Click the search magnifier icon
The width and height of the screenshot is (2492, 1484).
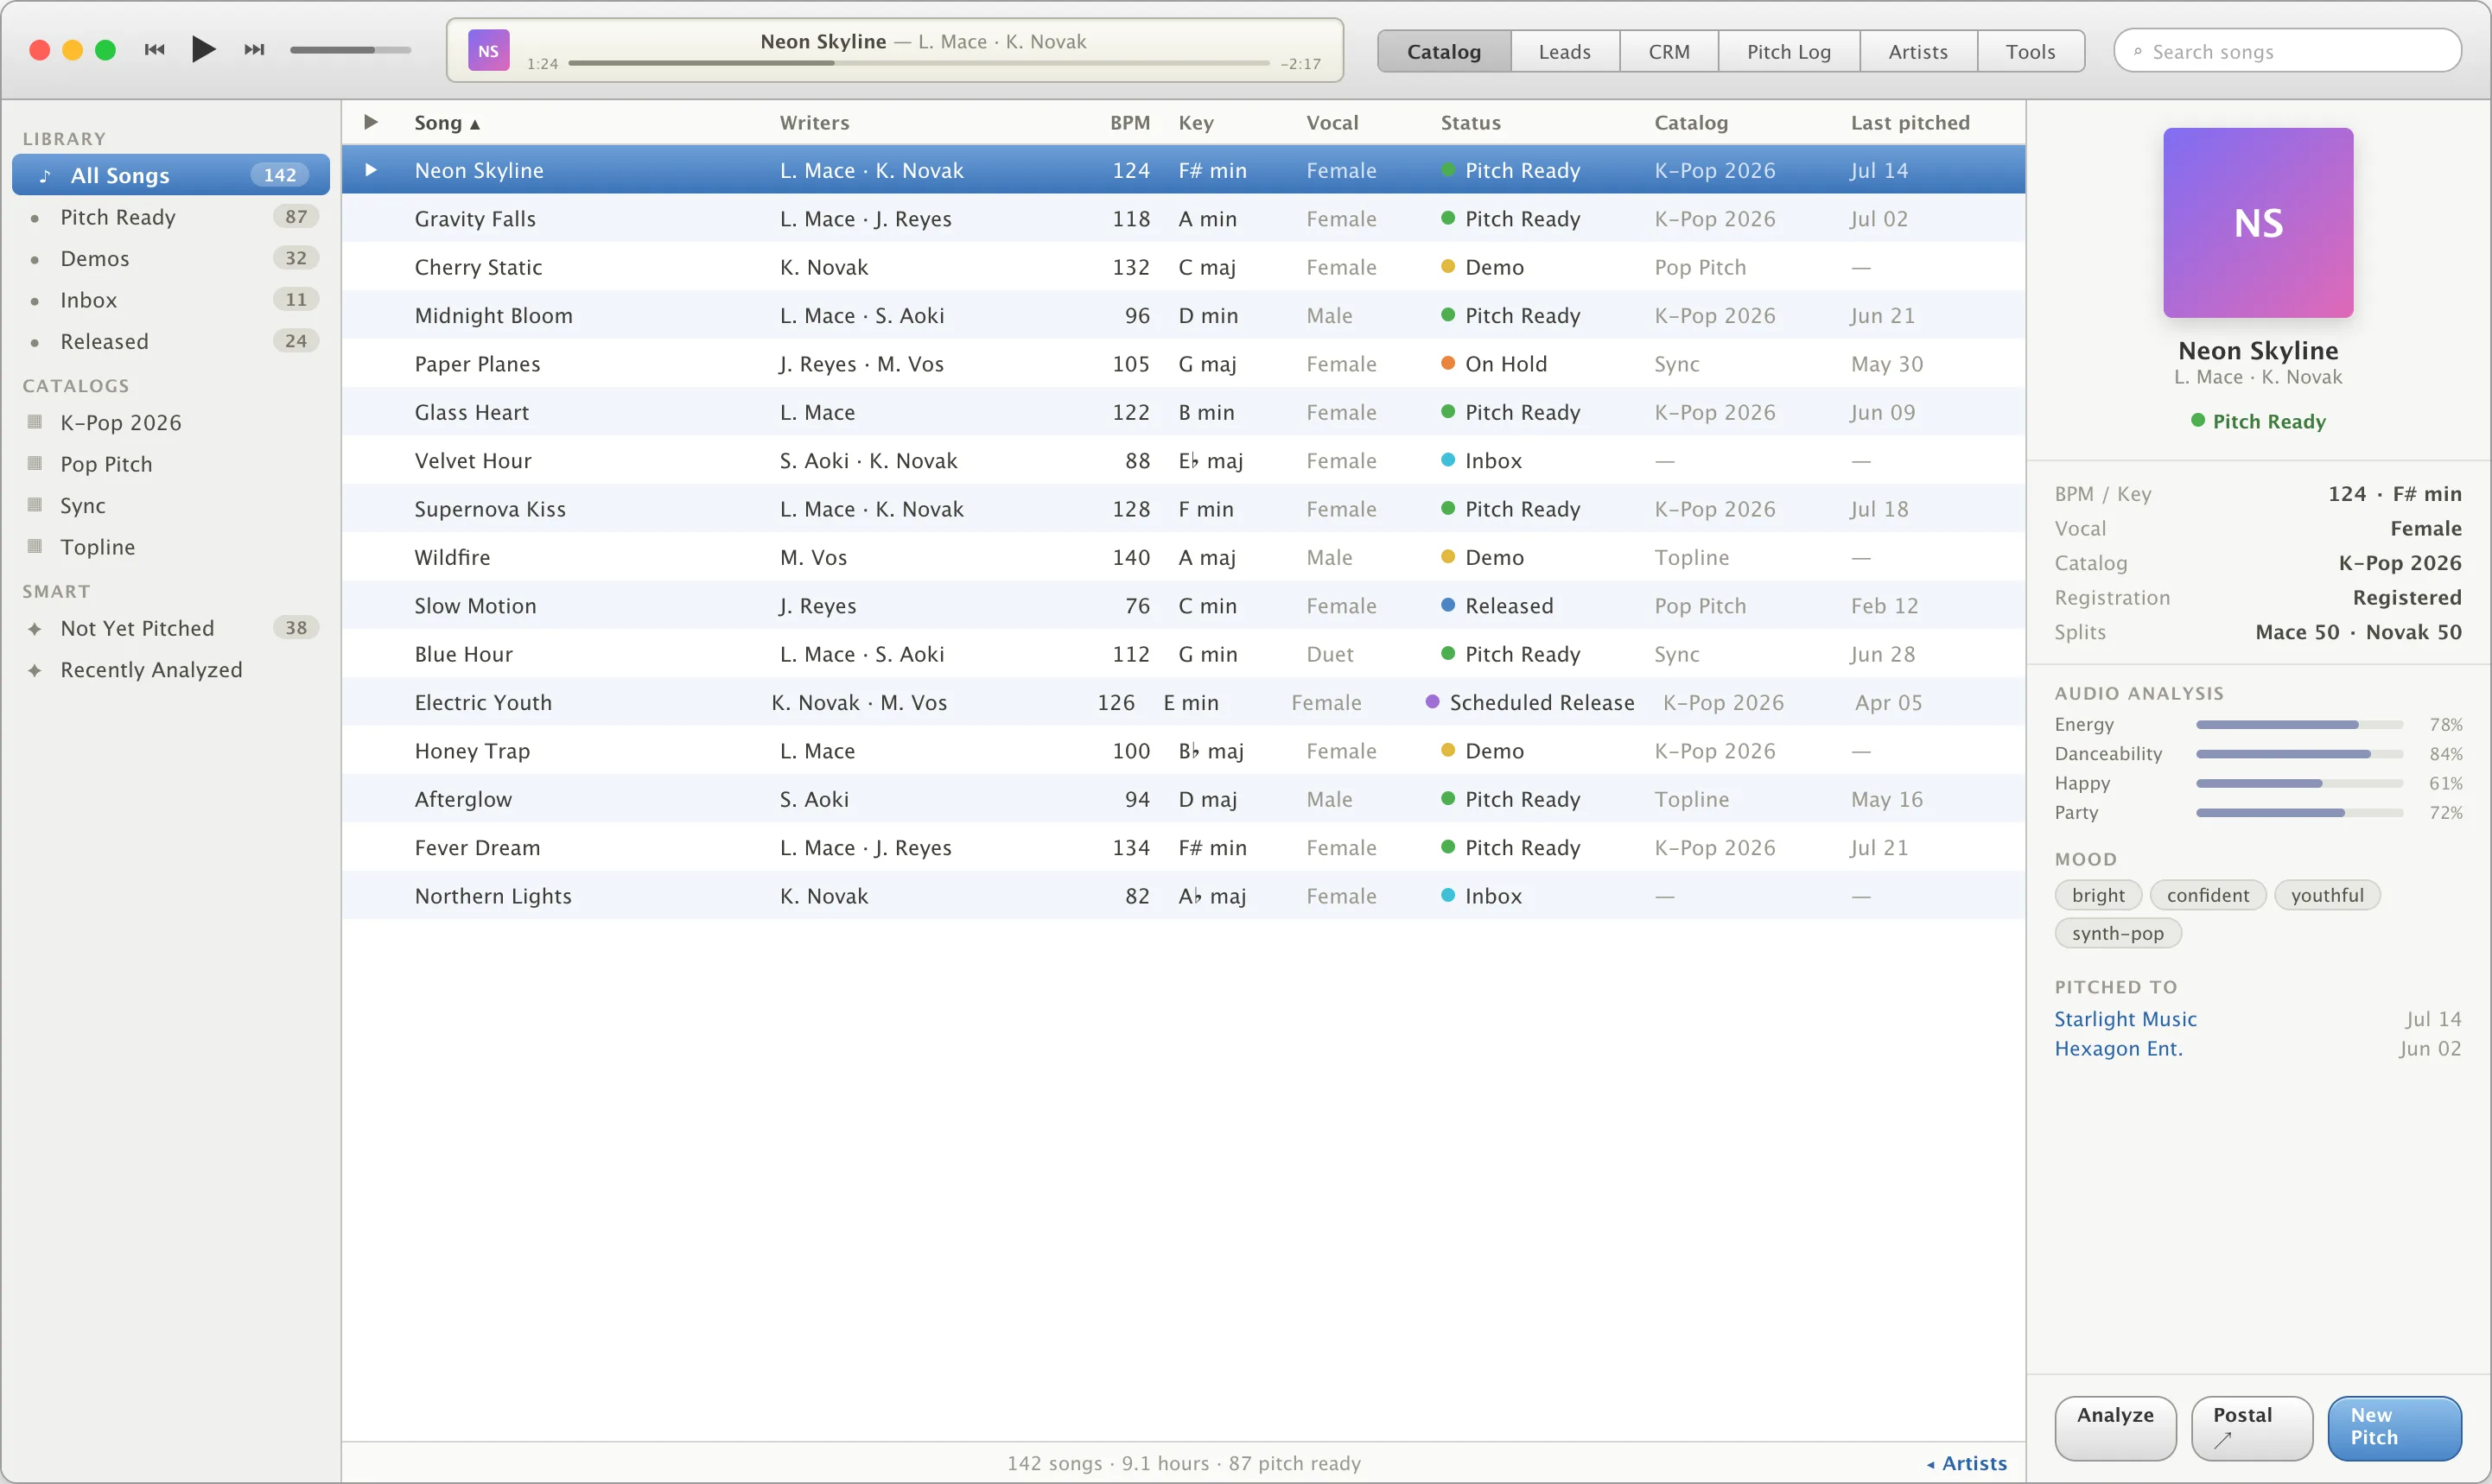[x=2138, y=52]
